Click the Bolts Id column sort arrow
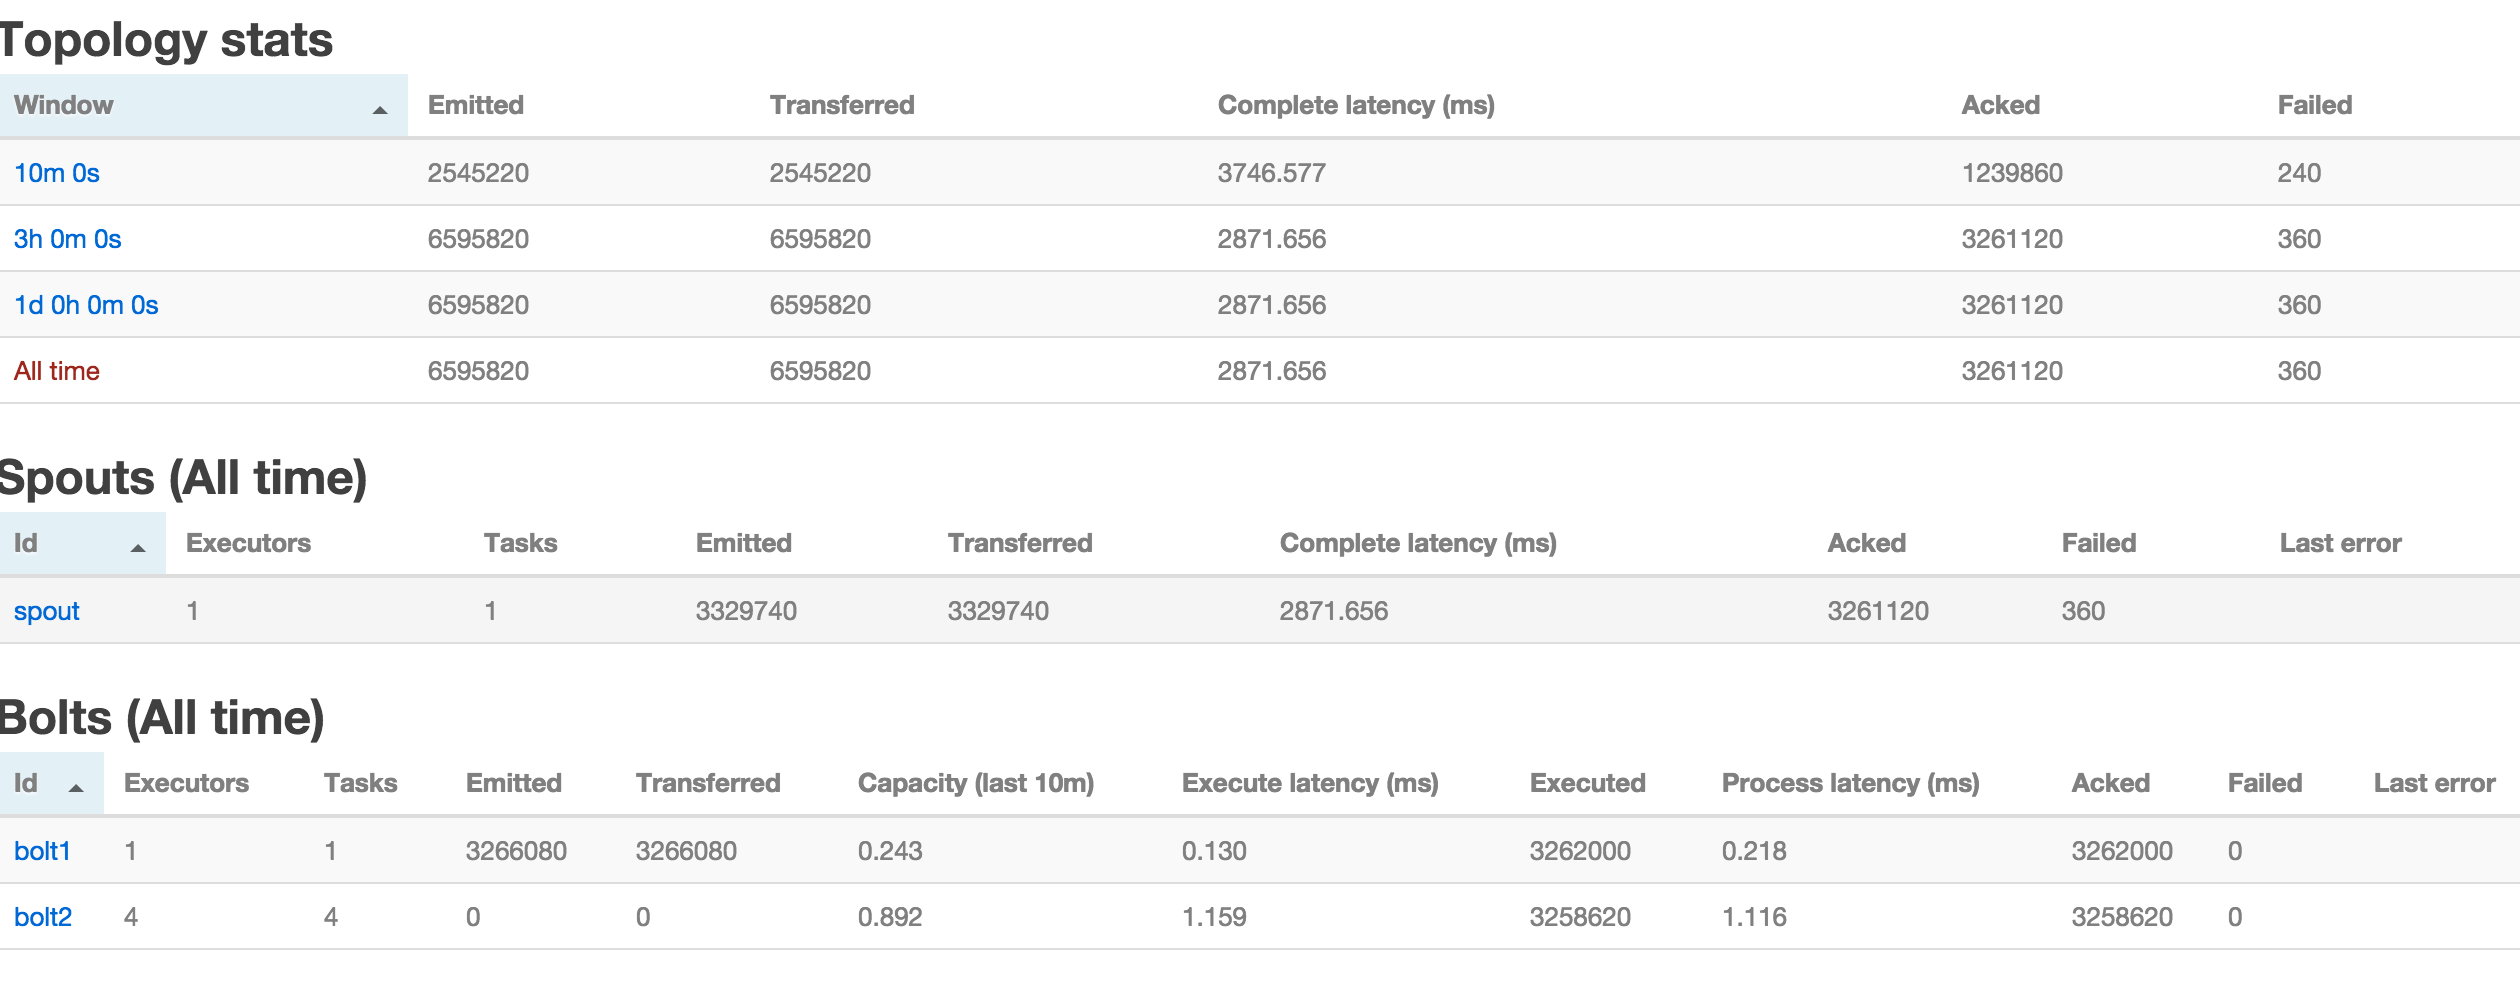 point(76,788)
